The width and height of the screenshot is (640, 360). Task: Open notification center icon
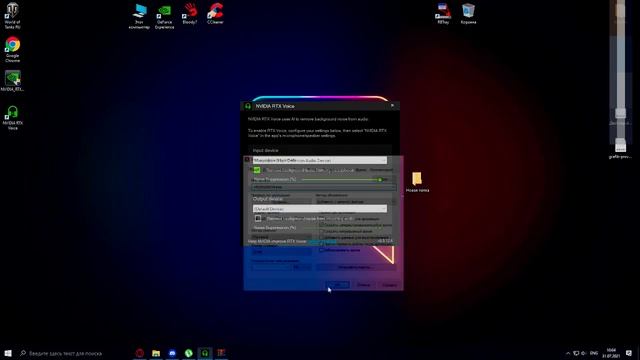pos(629,353)
